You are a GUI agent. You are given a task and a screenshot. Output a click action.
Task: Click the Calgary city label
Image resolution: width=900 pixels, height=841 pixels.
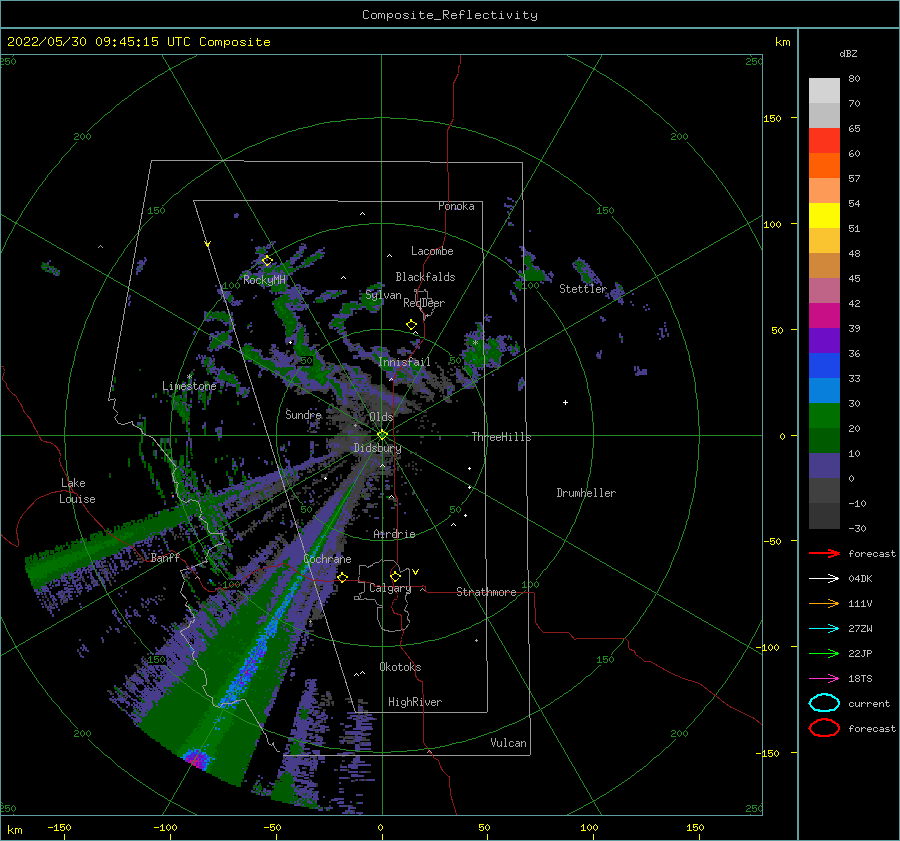point(390,588)
